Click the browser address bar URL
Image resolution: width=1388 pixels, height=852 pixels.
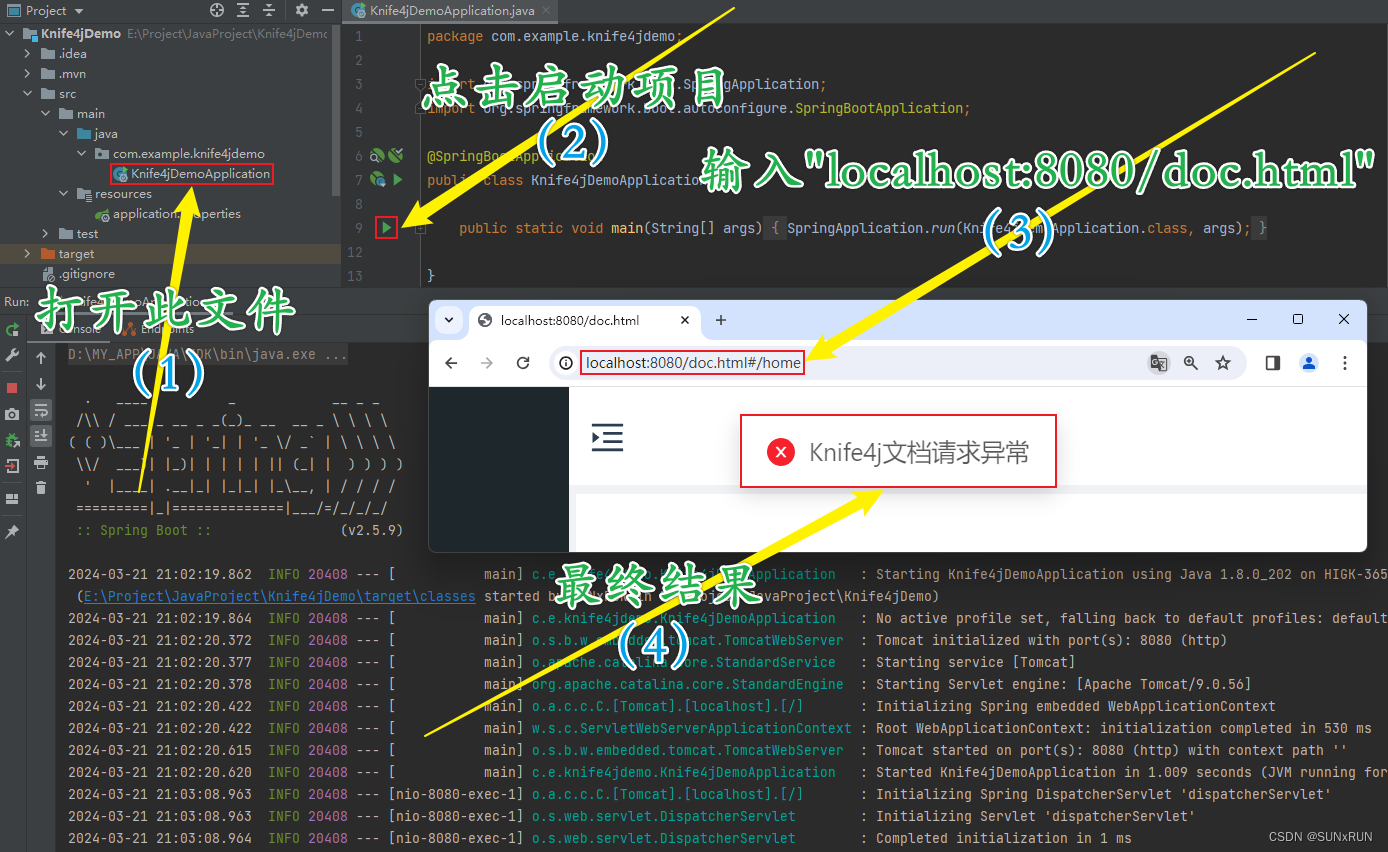pos(693,363)
